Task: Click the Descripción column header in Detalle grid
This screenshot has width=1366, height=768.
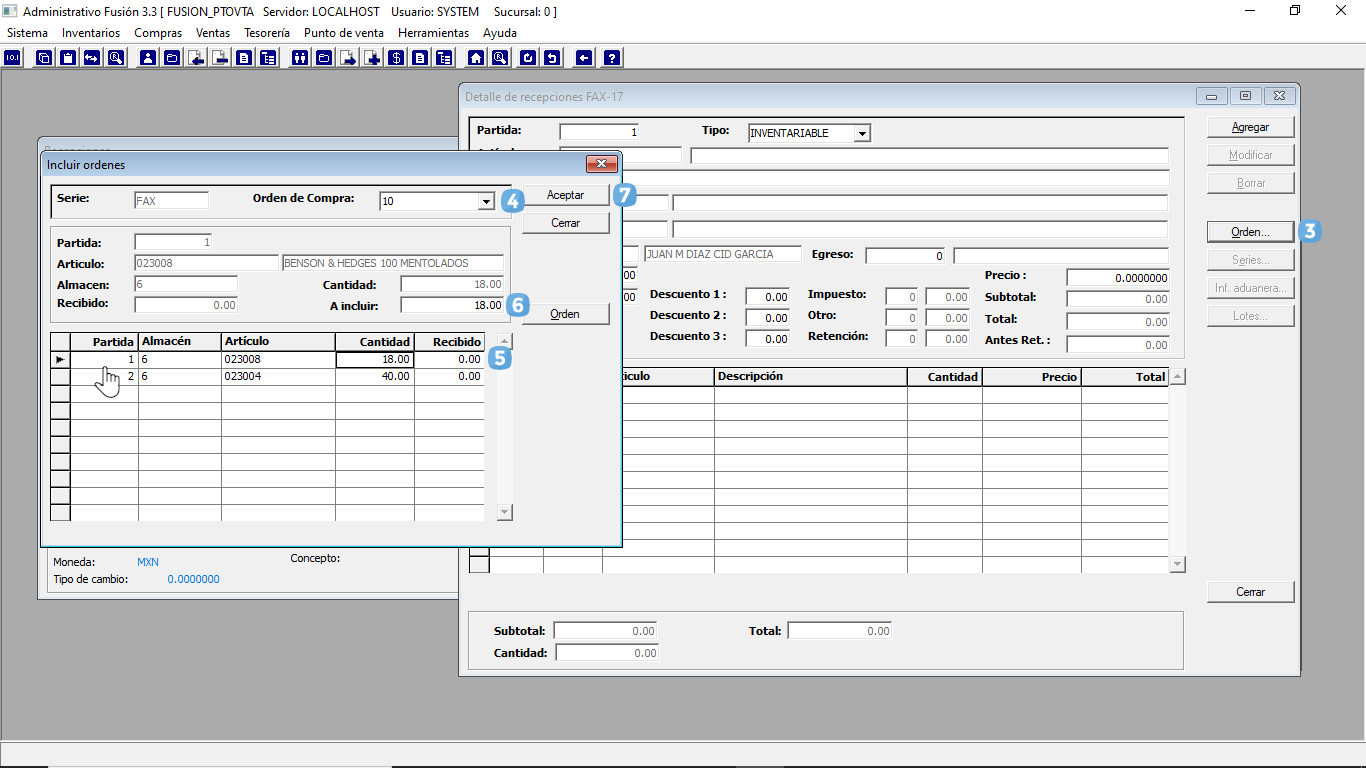Action: point(811,377)
